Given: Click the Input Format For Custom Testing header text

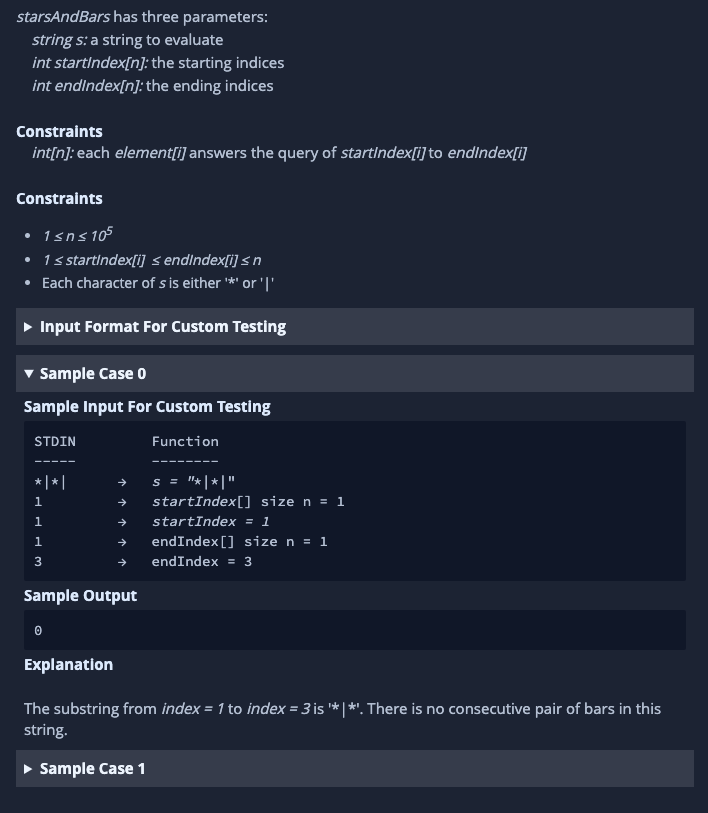Looking at the screenshot, I should (x=163, y=327).
